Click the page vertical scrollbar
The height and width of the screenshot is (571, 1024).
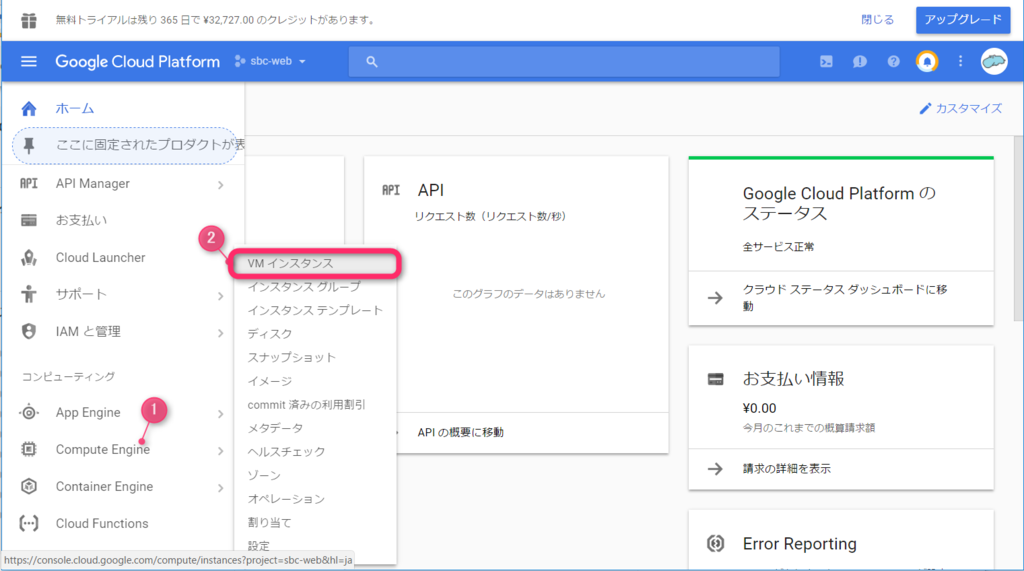(x=1018, y=229)
